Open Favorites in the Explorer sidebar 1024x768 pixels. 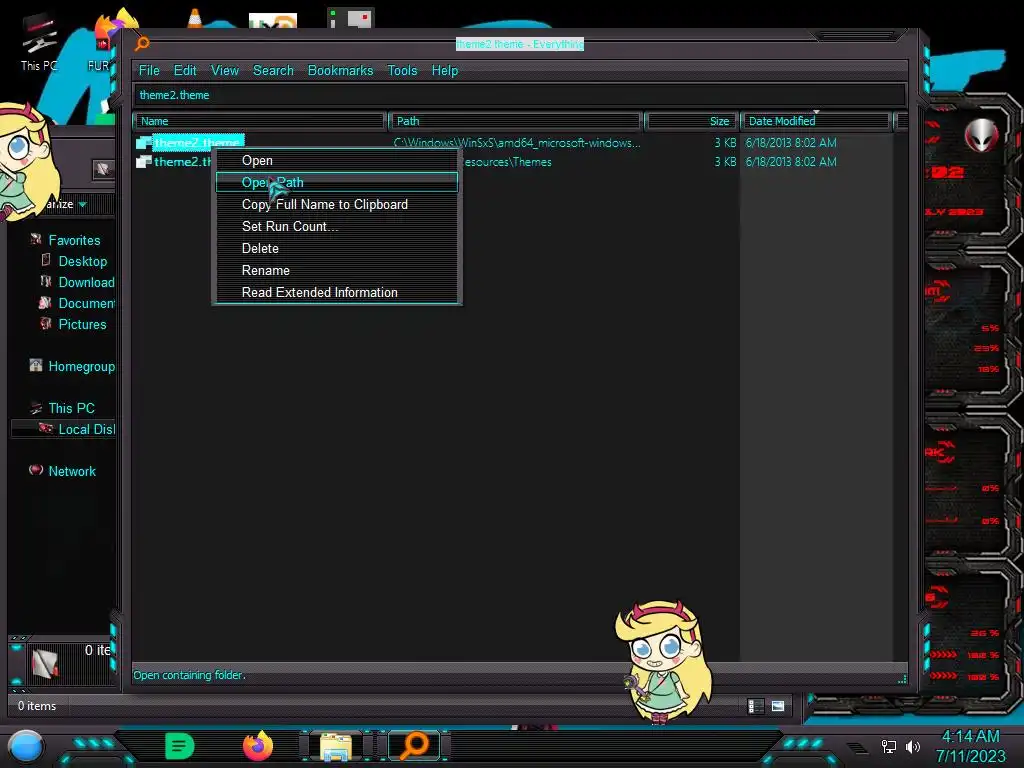[x=74, y=240]
